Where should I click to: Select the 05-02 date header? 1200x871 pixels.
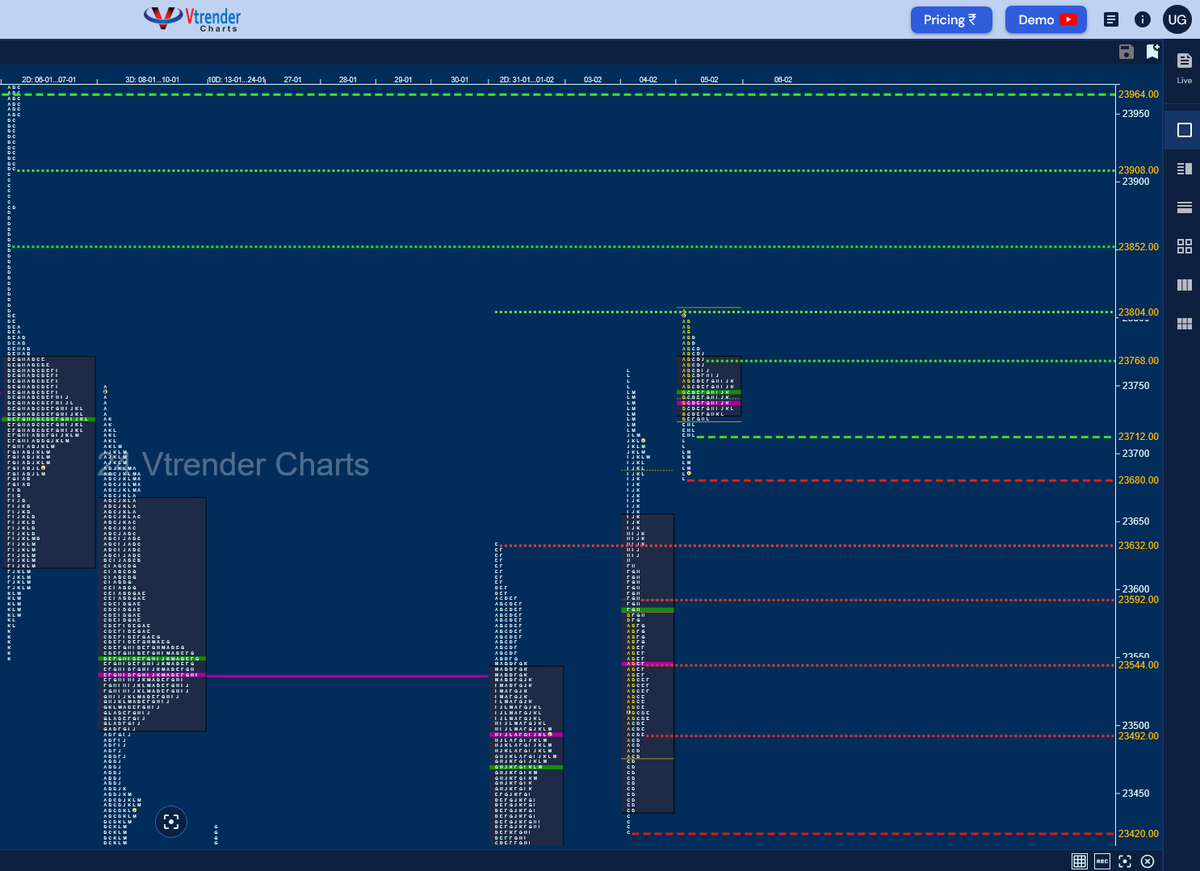tap(709, 79)
